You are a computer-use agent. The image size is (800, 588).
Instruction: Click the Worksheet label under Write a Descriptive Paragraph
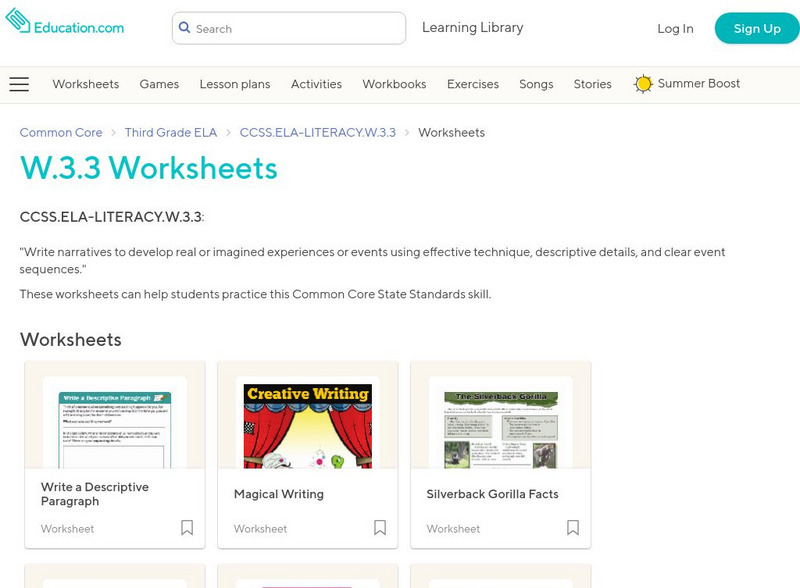coord(67,529)
